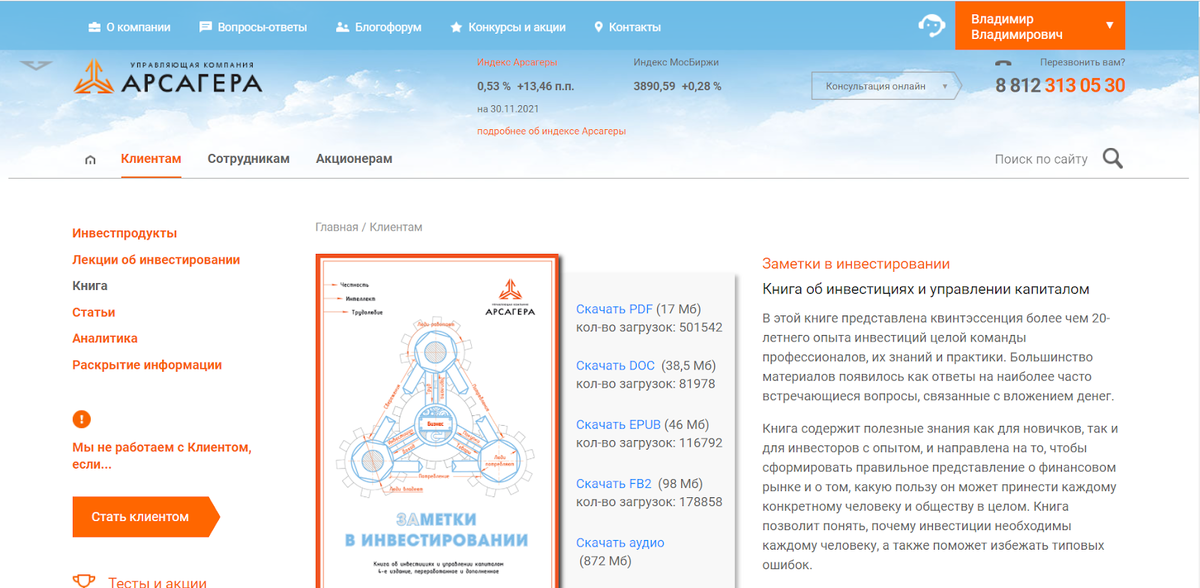The height and width of the screenshot is (588, 1200).
Task: Download the book via Скачать FB2
Action: click(x=614, y=484)
